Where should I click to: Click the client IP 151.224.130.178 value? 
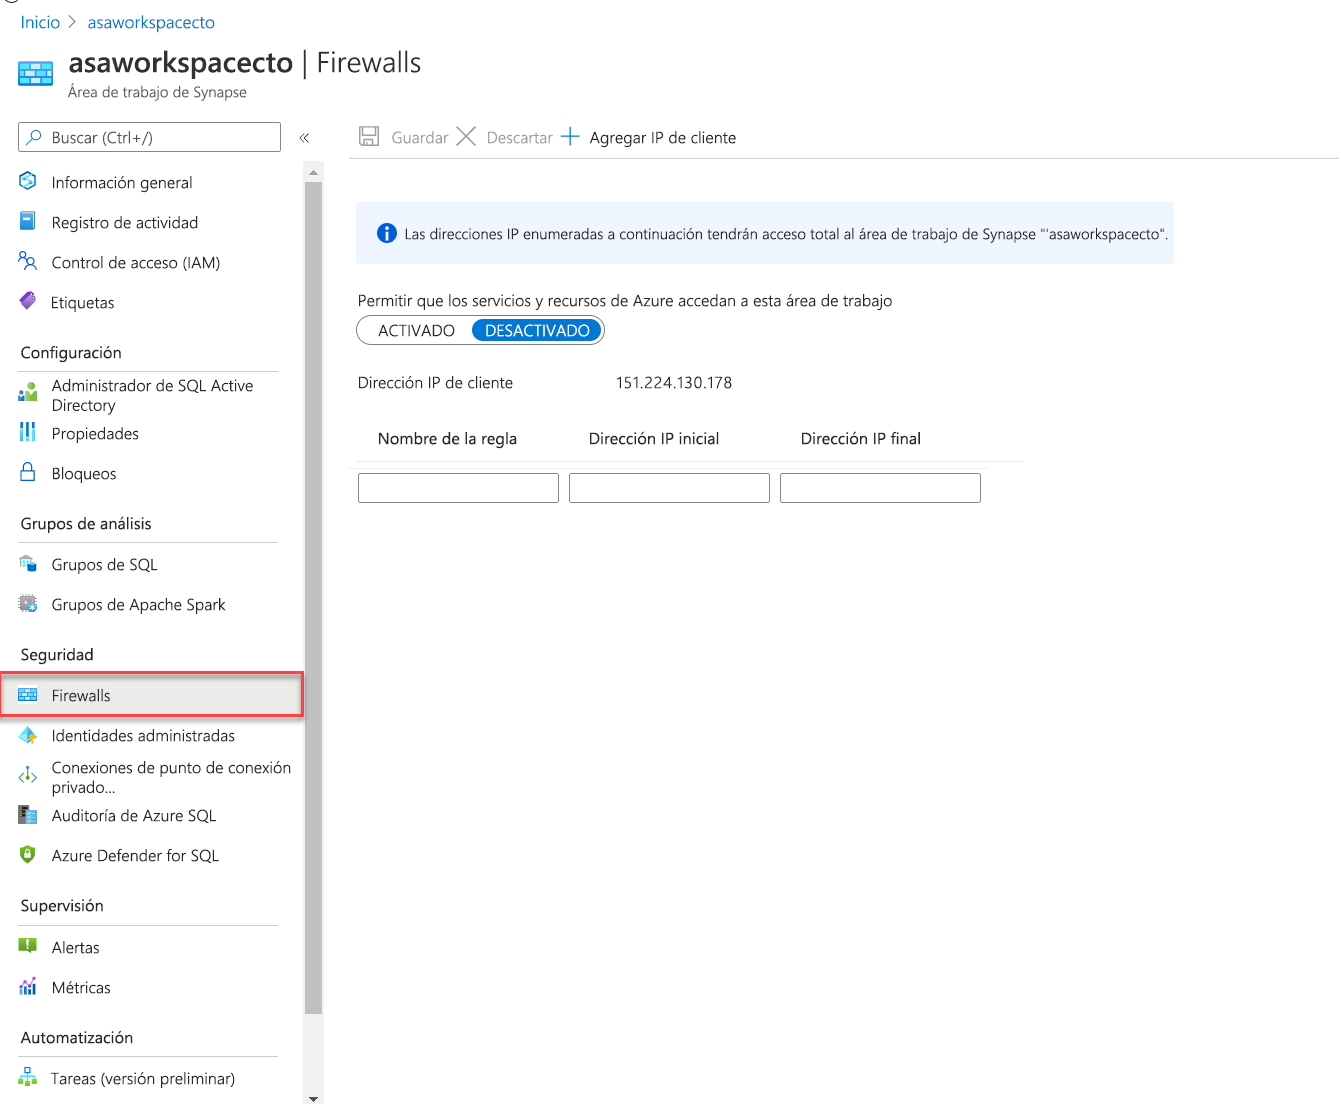pos(674,383)
